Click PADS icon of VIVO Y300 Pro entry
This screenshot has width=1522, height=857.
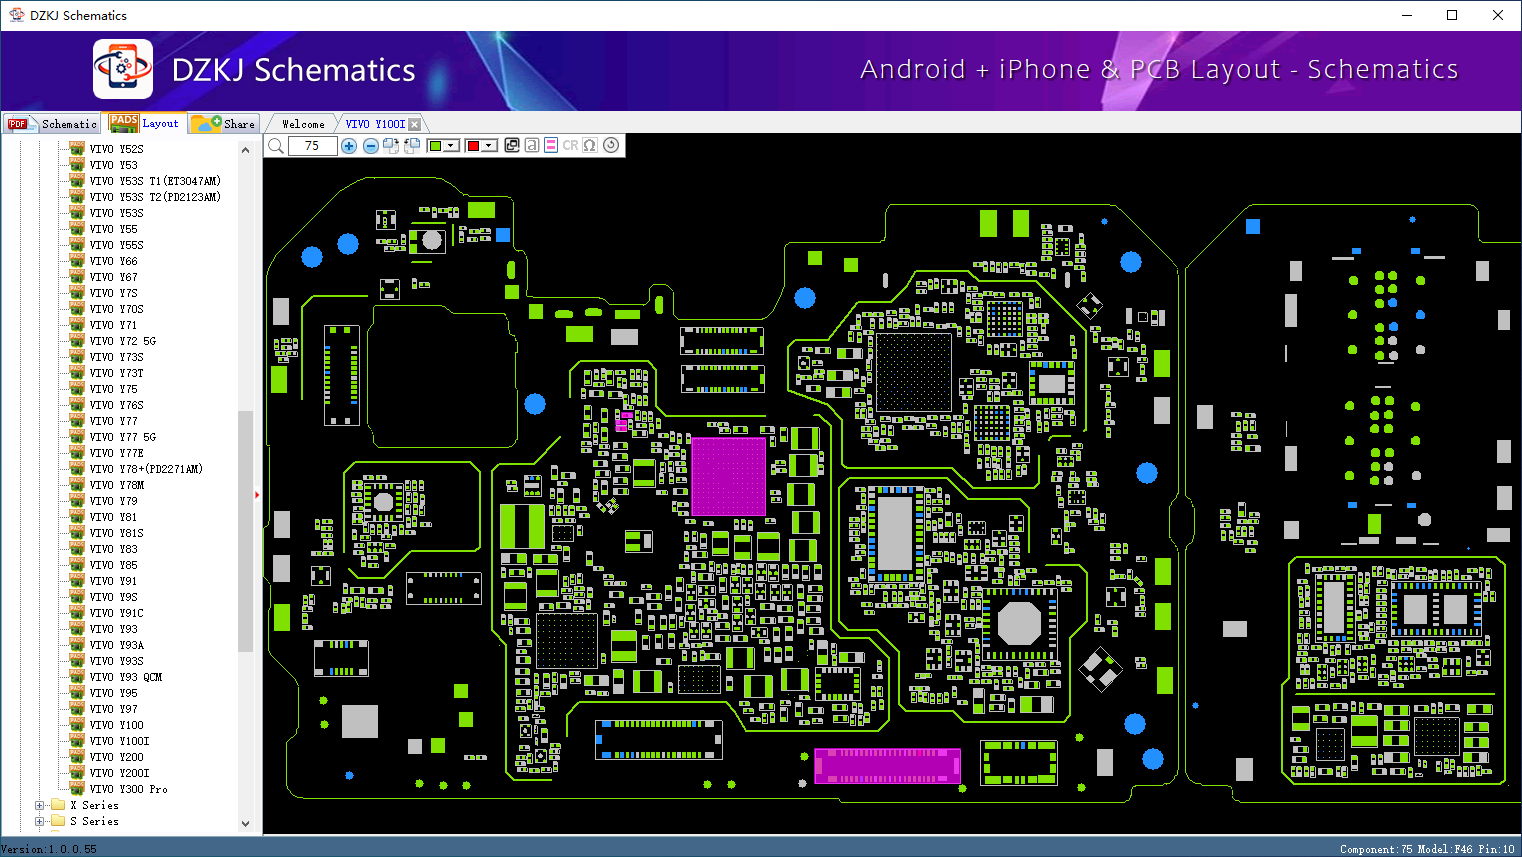[x=77, y=789]
